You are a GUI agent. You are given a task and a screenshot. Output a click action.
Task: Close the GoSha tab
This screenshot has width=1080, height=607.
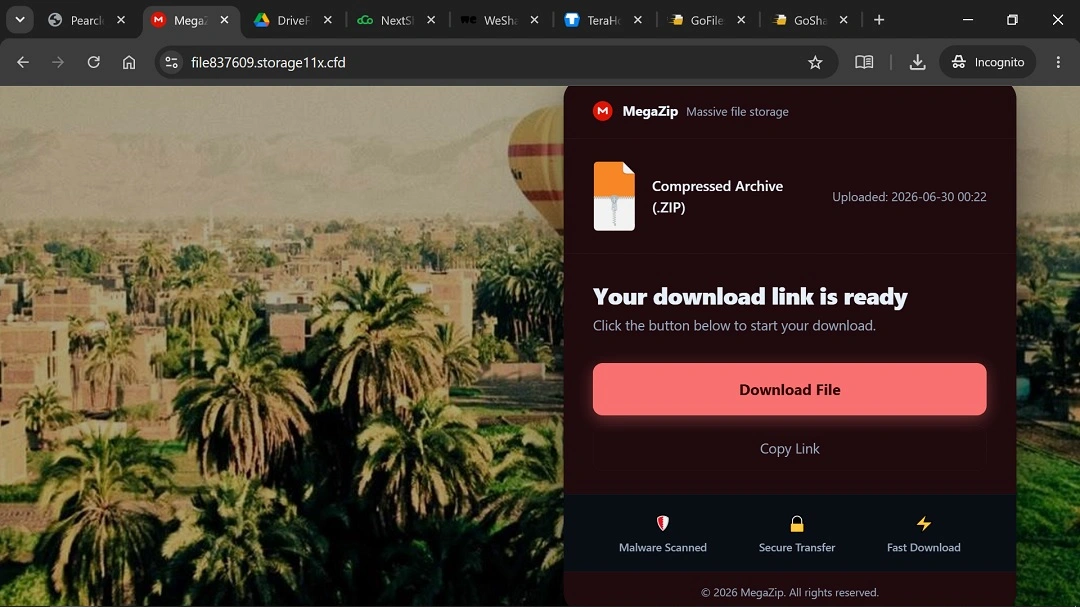point(844,20)
